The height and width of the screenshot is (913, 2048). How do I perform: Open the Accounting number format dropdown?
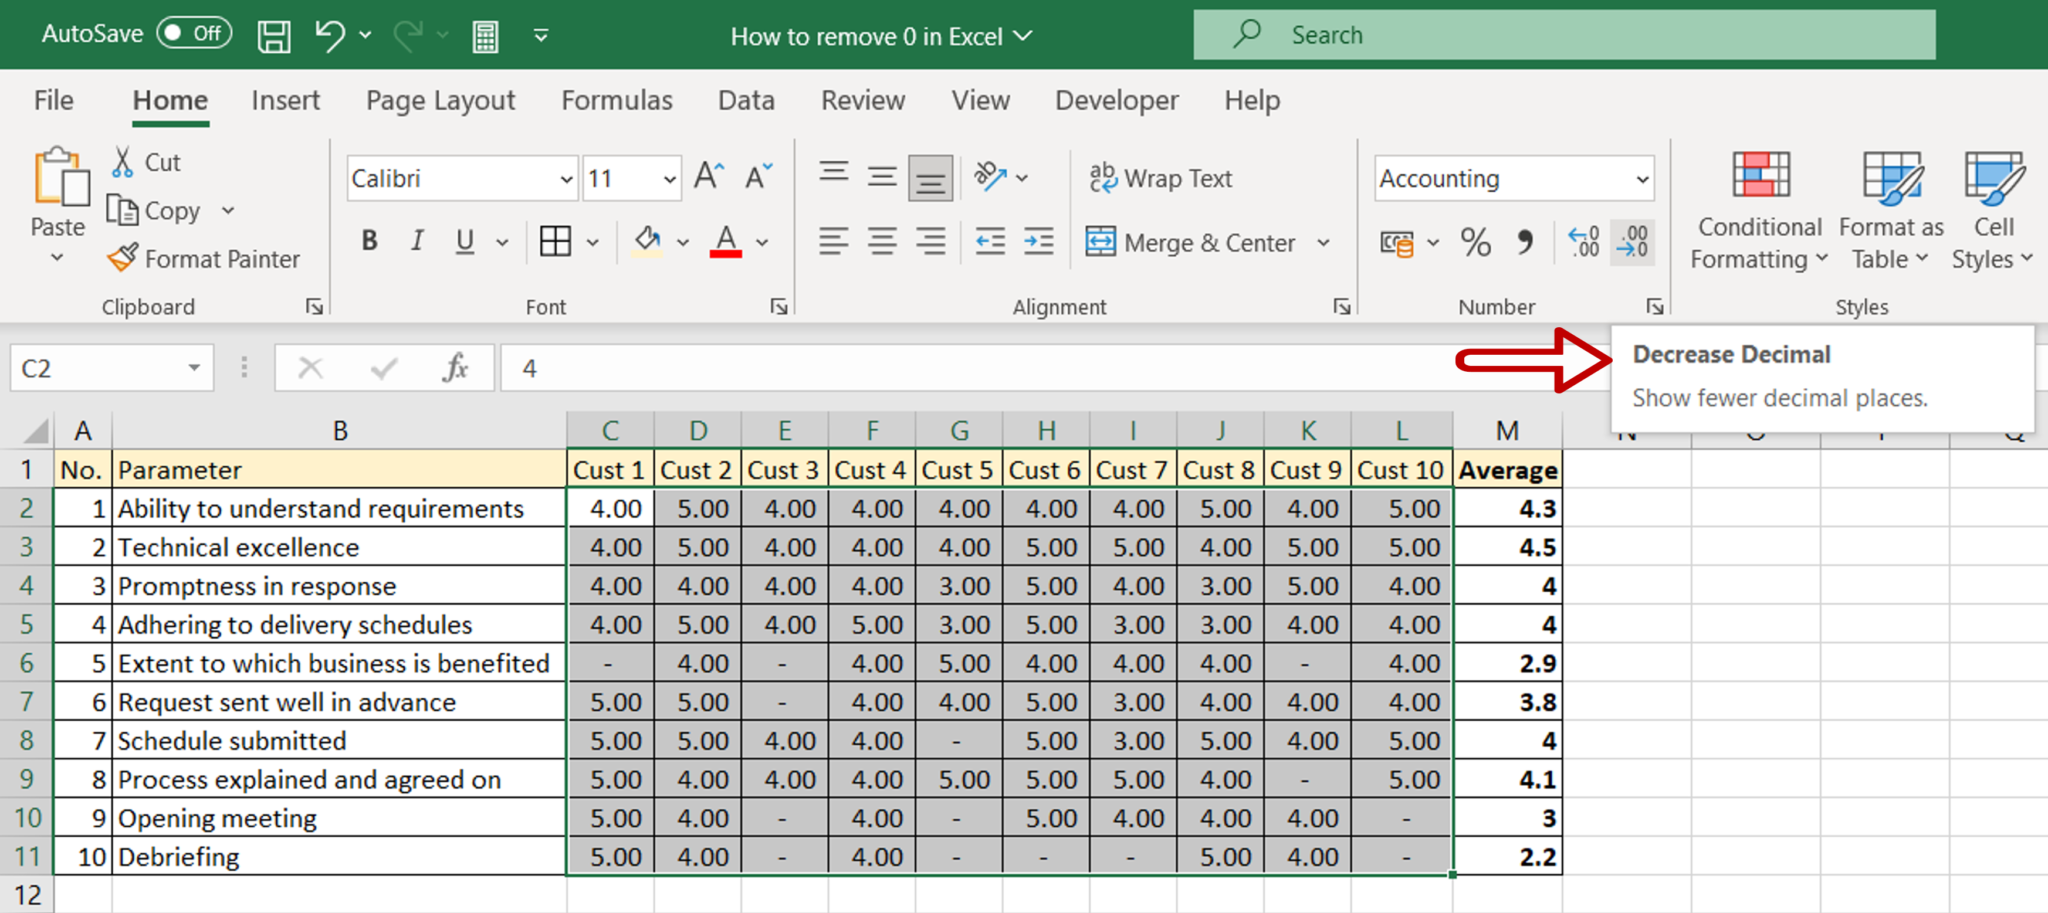click(x=1641, y=179)
